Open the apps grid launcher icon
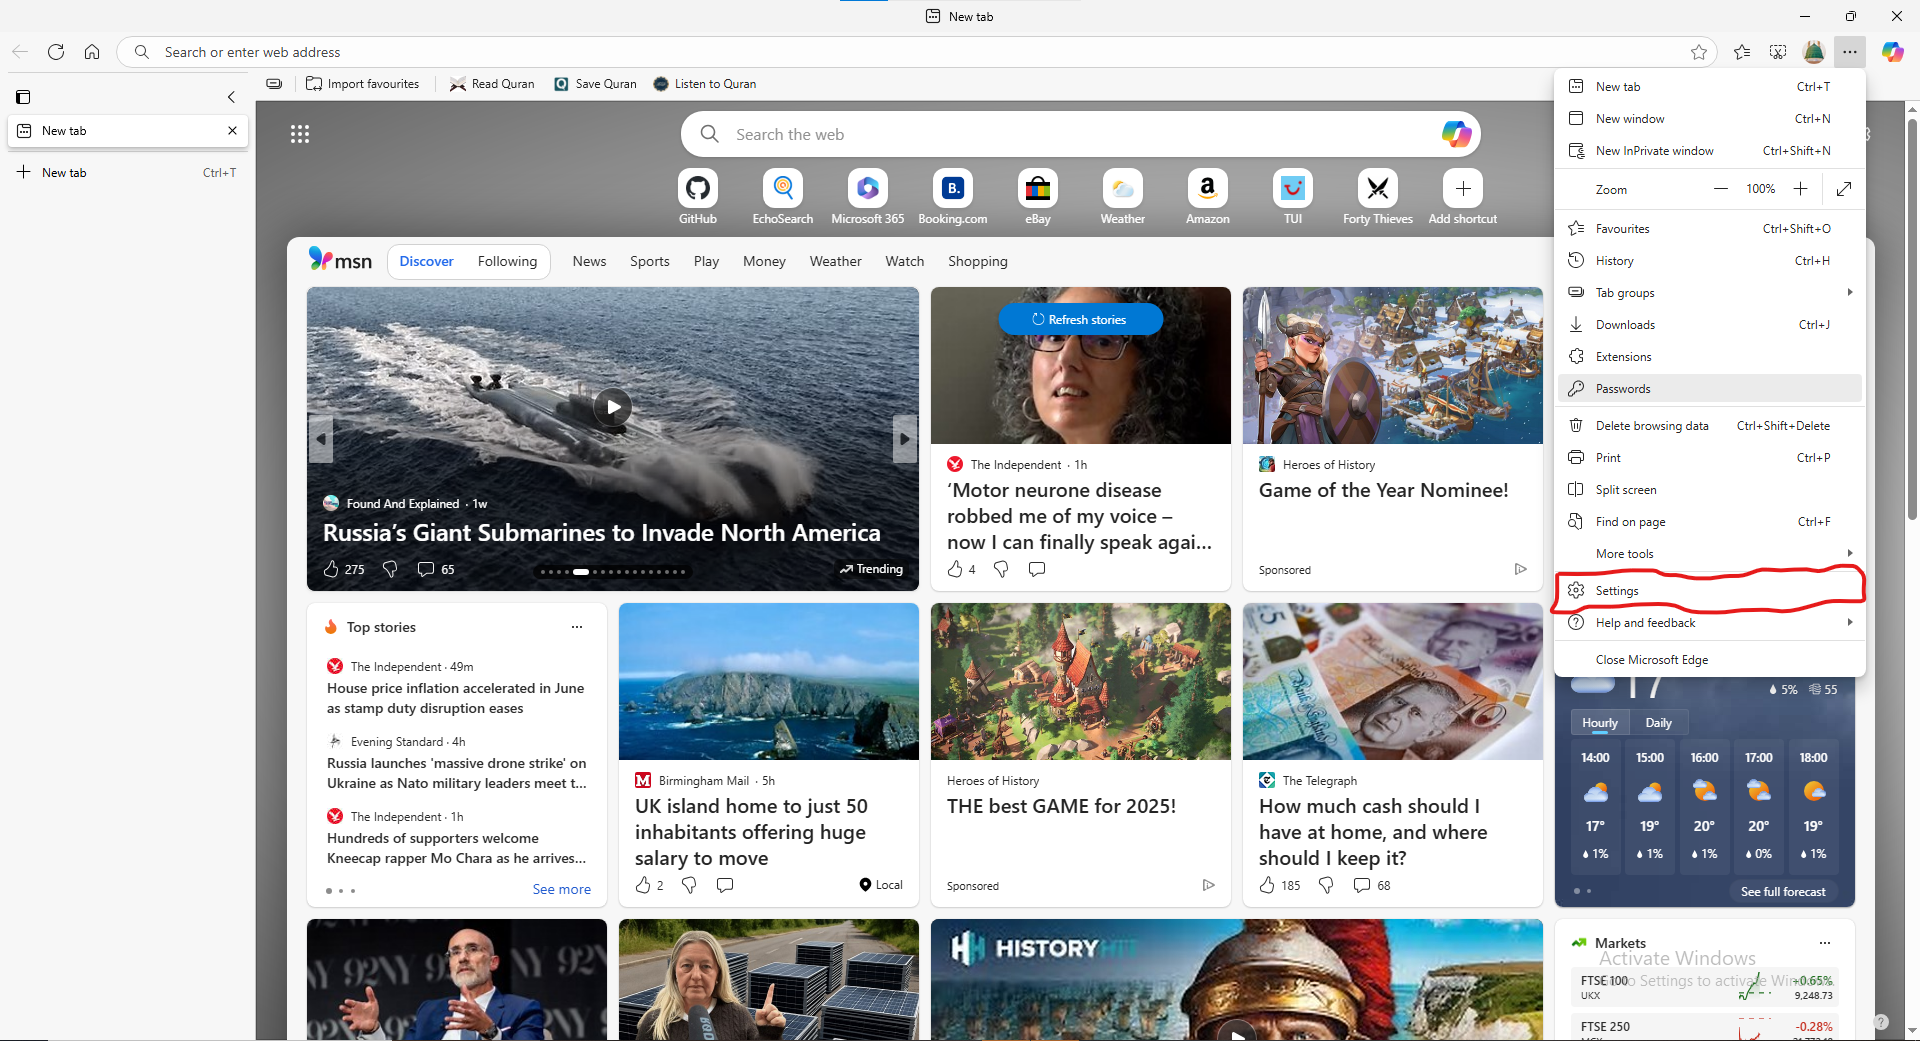This screenshot has height=1041, width=1920. point(300,134)
